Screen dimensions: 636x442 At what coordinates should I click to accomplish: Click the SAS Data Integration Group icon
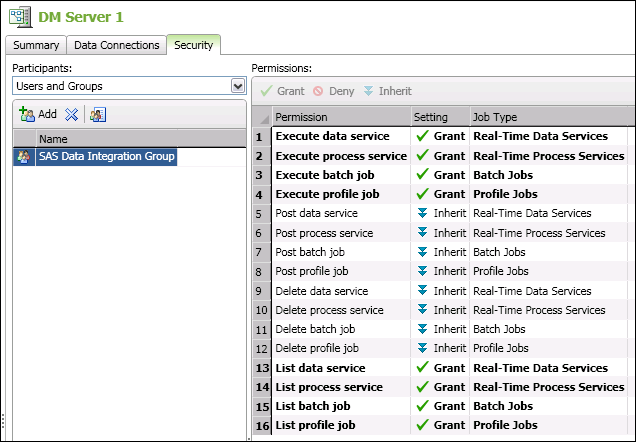24,156
